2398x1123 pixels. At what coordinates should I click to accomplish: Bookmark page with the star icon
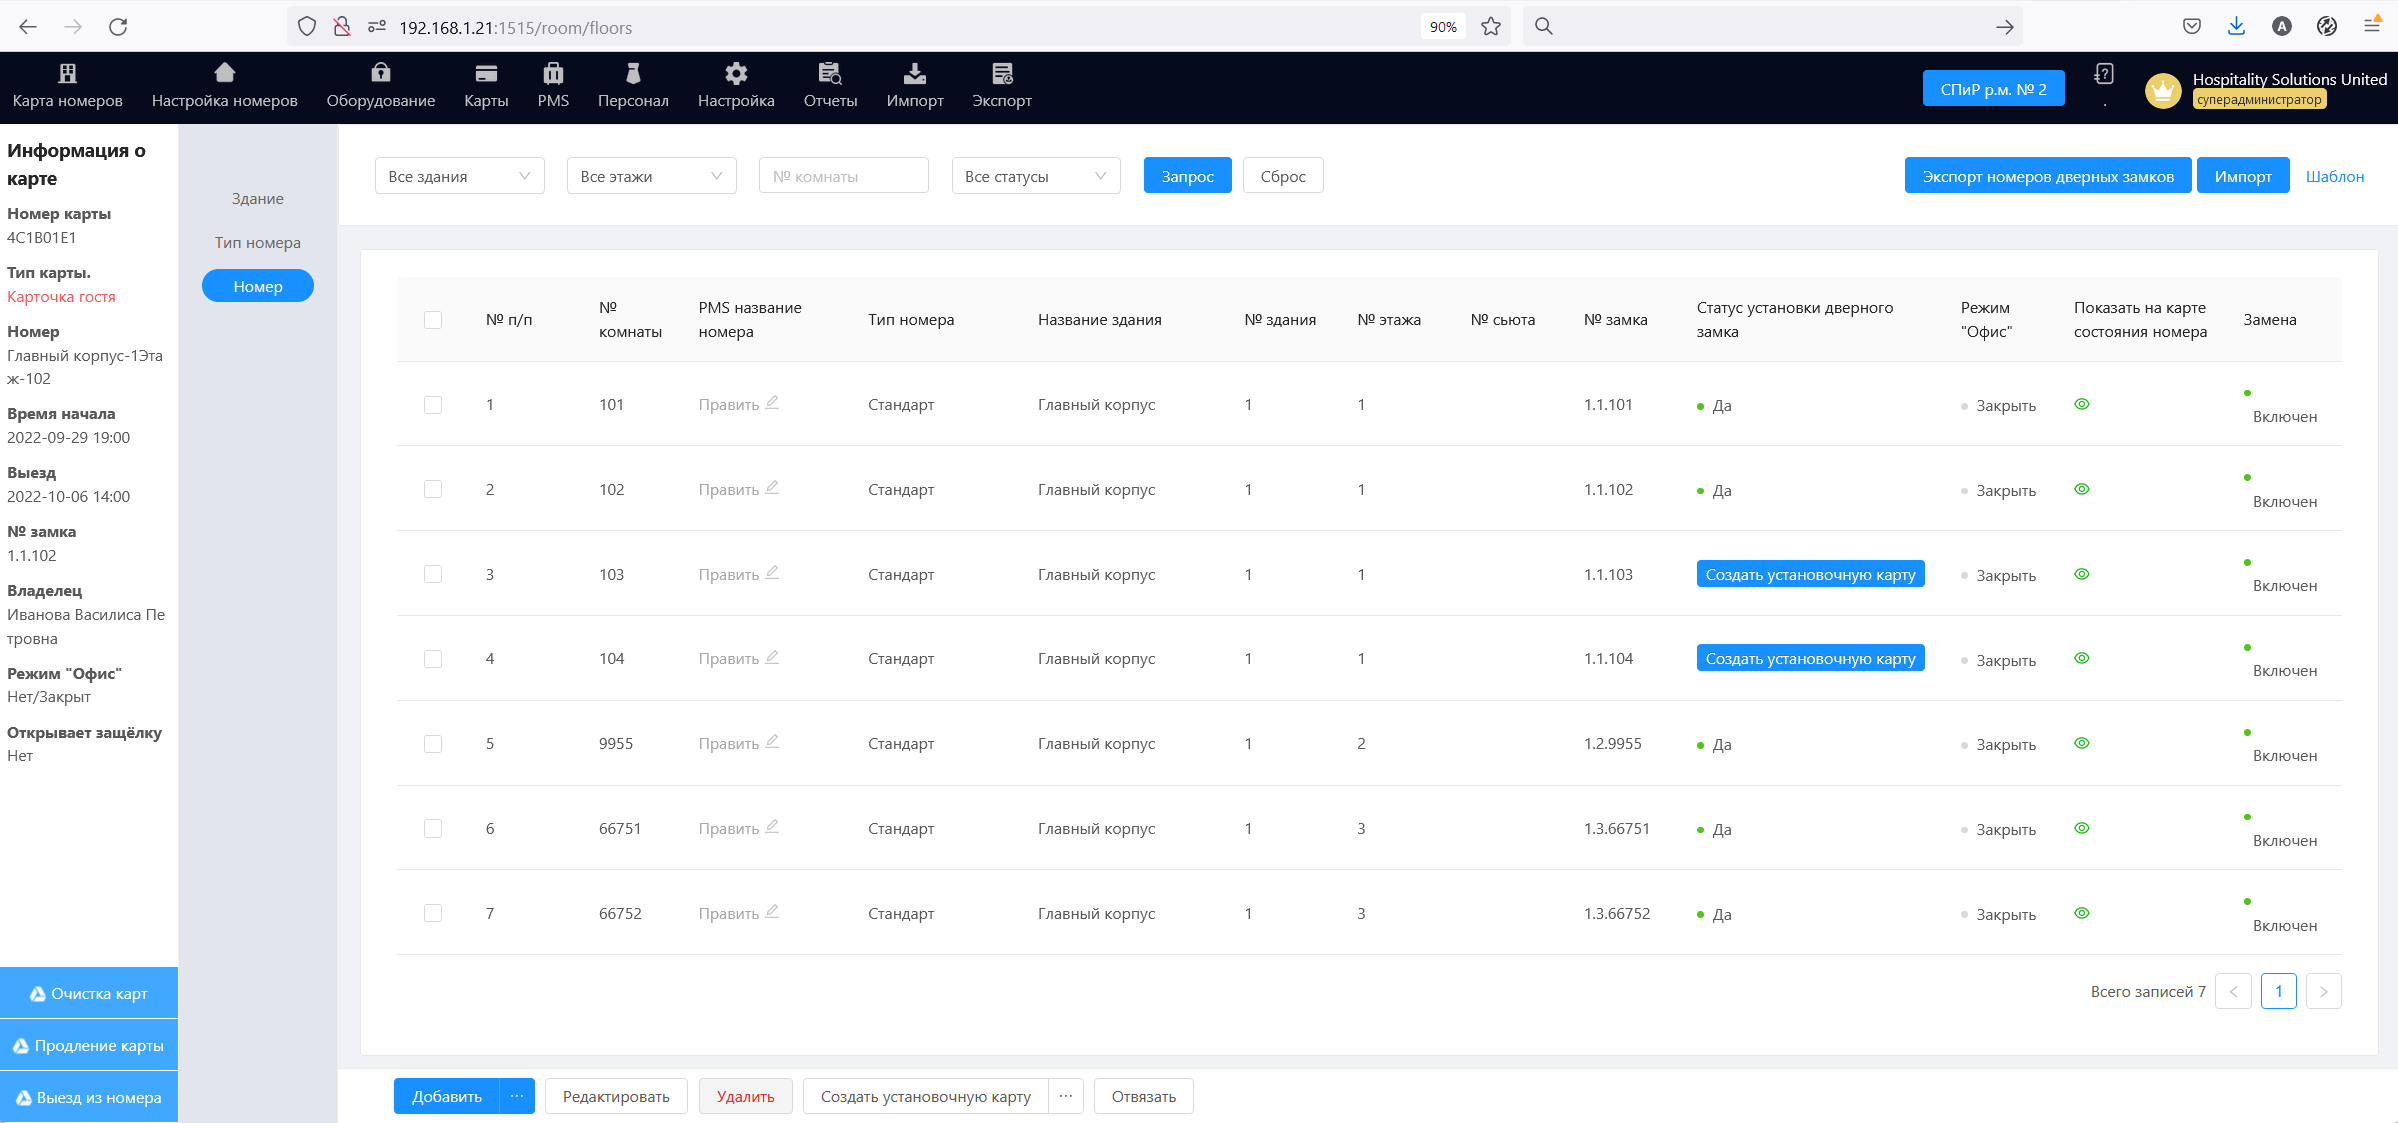click(x=1491, y=27)
